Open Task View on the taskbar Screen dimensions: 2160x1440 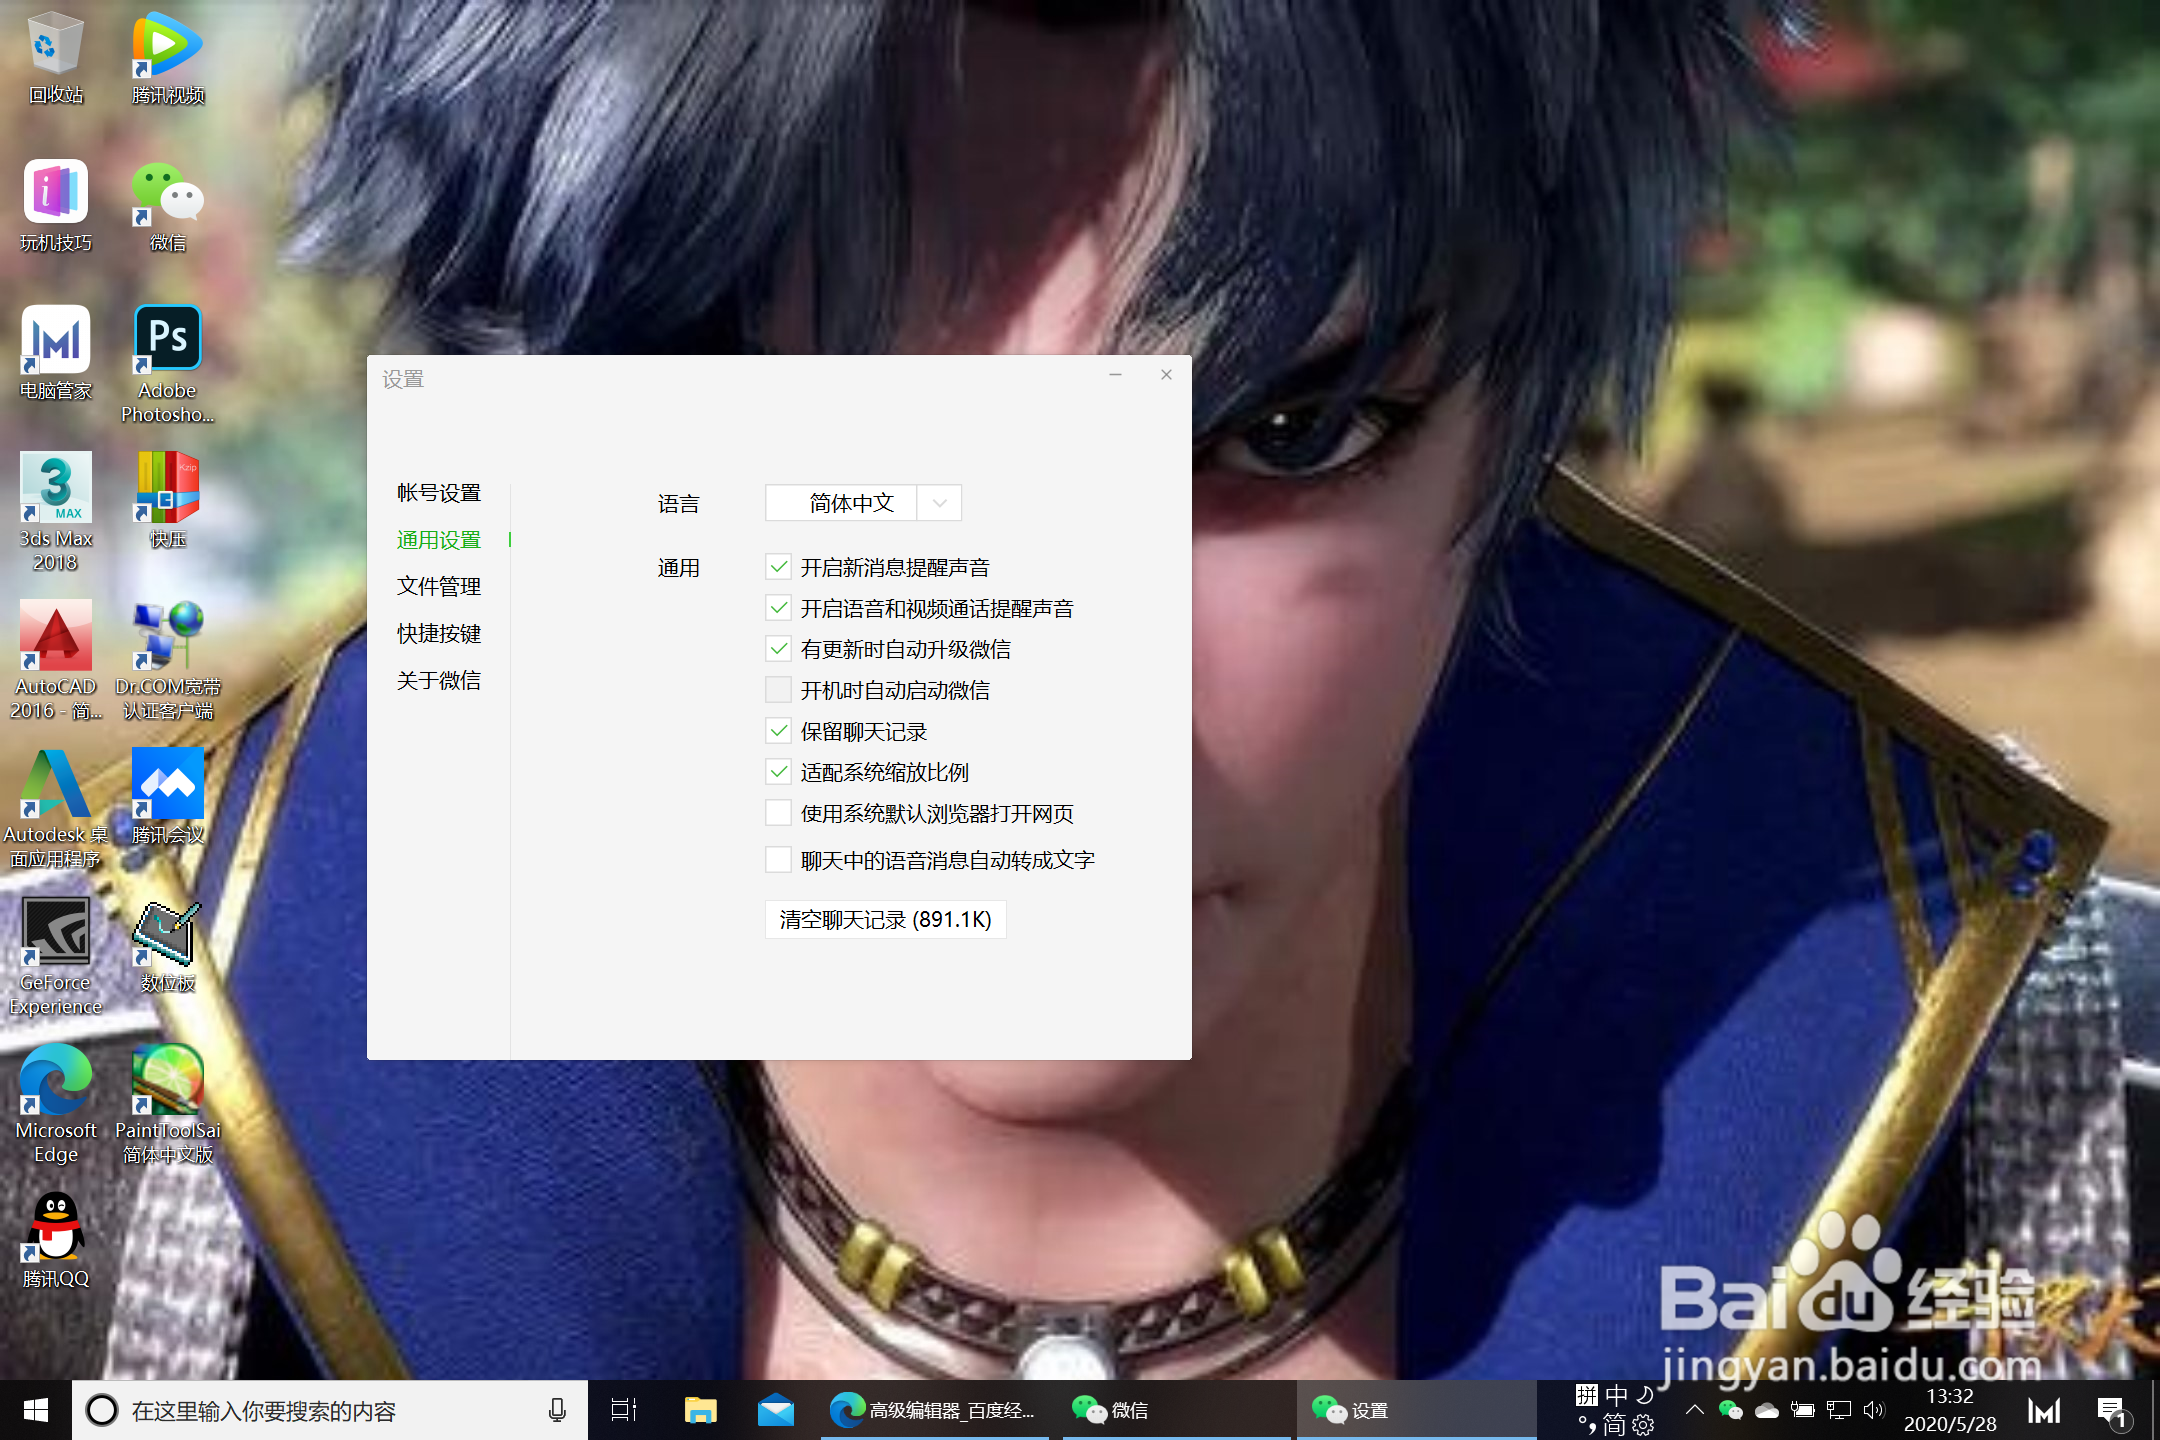tap(624, 1410)
